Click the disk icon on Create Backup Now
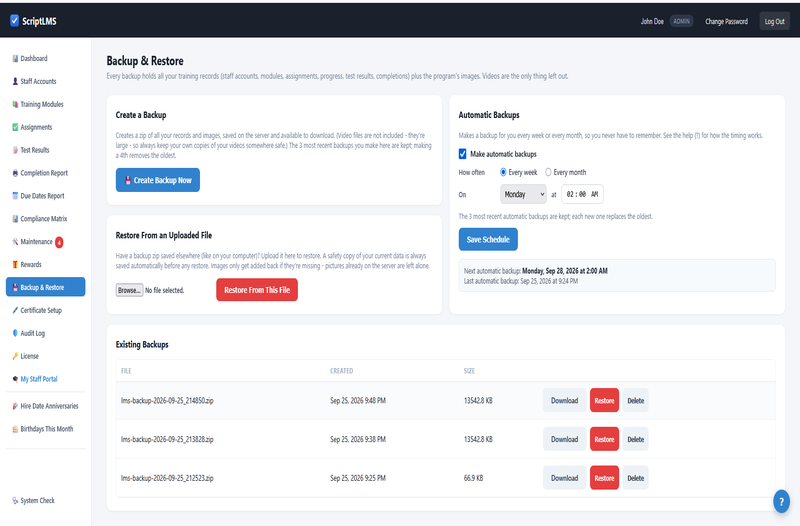The width and height of the screenshot is (800, 526). click(x=128, y=181)
